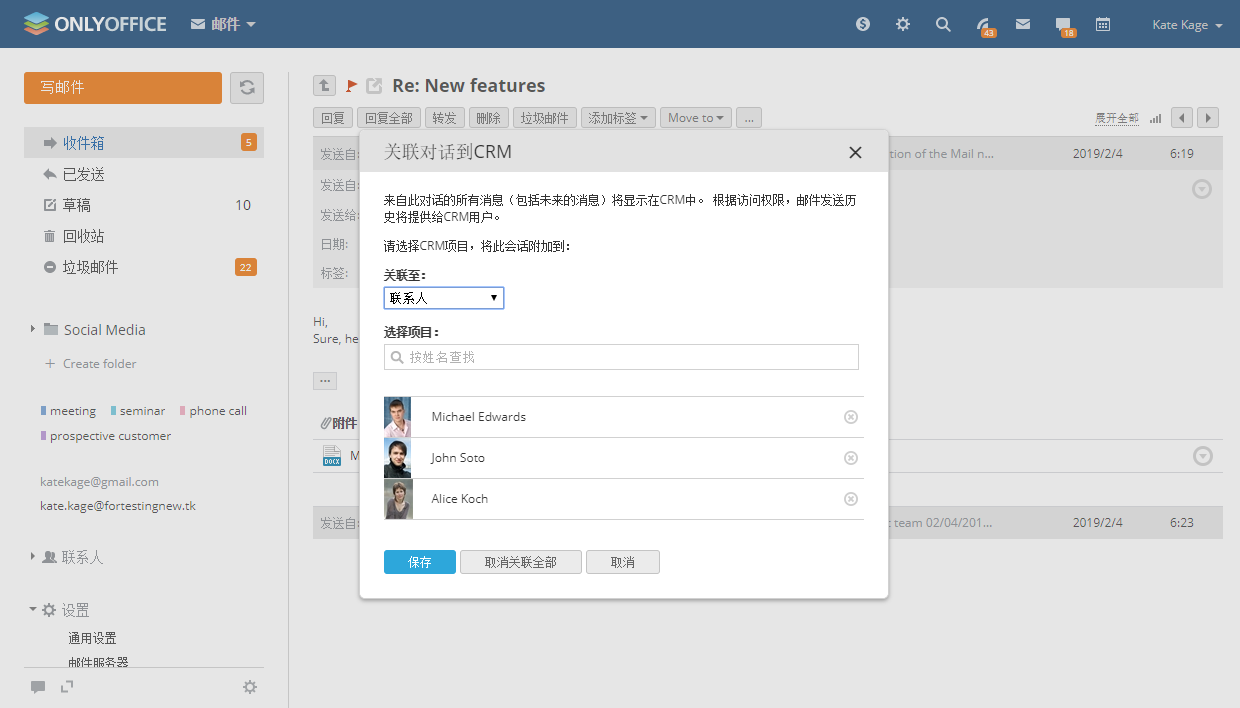Remove John Soto link with x icon
Viewport: 1240px width, 708px height.
coord(851,458)
